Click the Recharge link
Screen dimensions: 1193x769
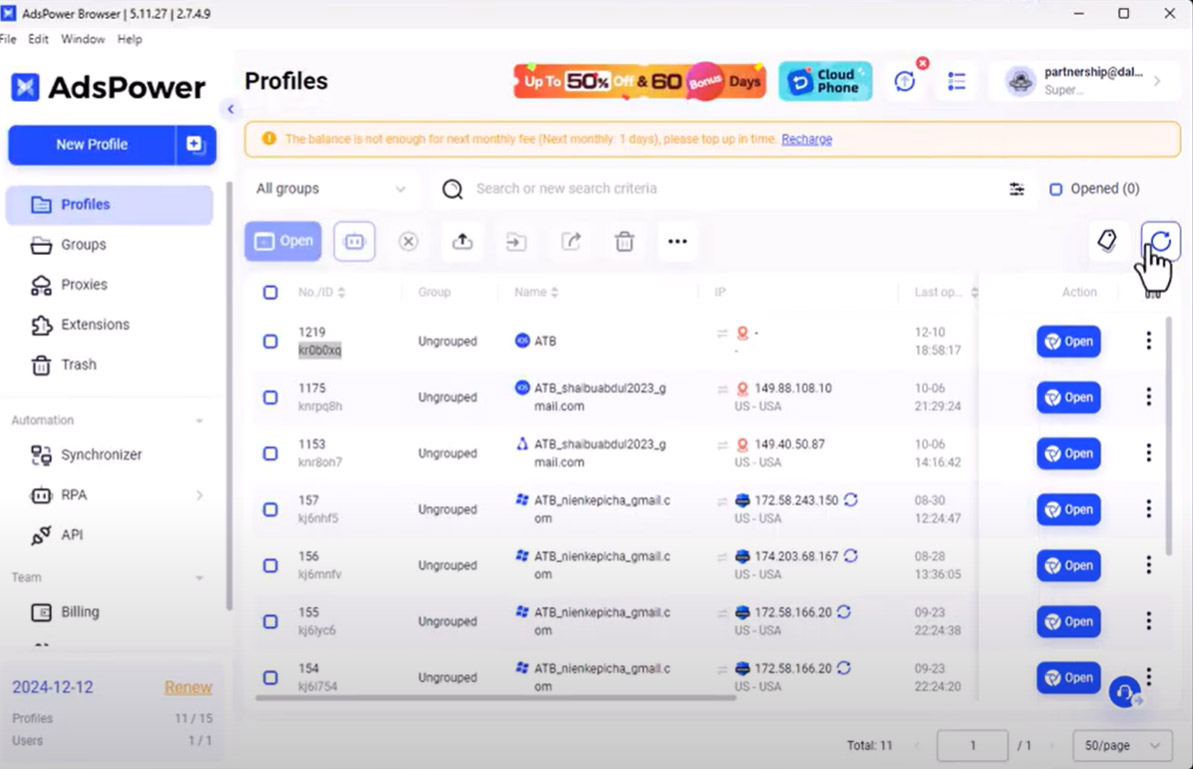pos(806,139)
